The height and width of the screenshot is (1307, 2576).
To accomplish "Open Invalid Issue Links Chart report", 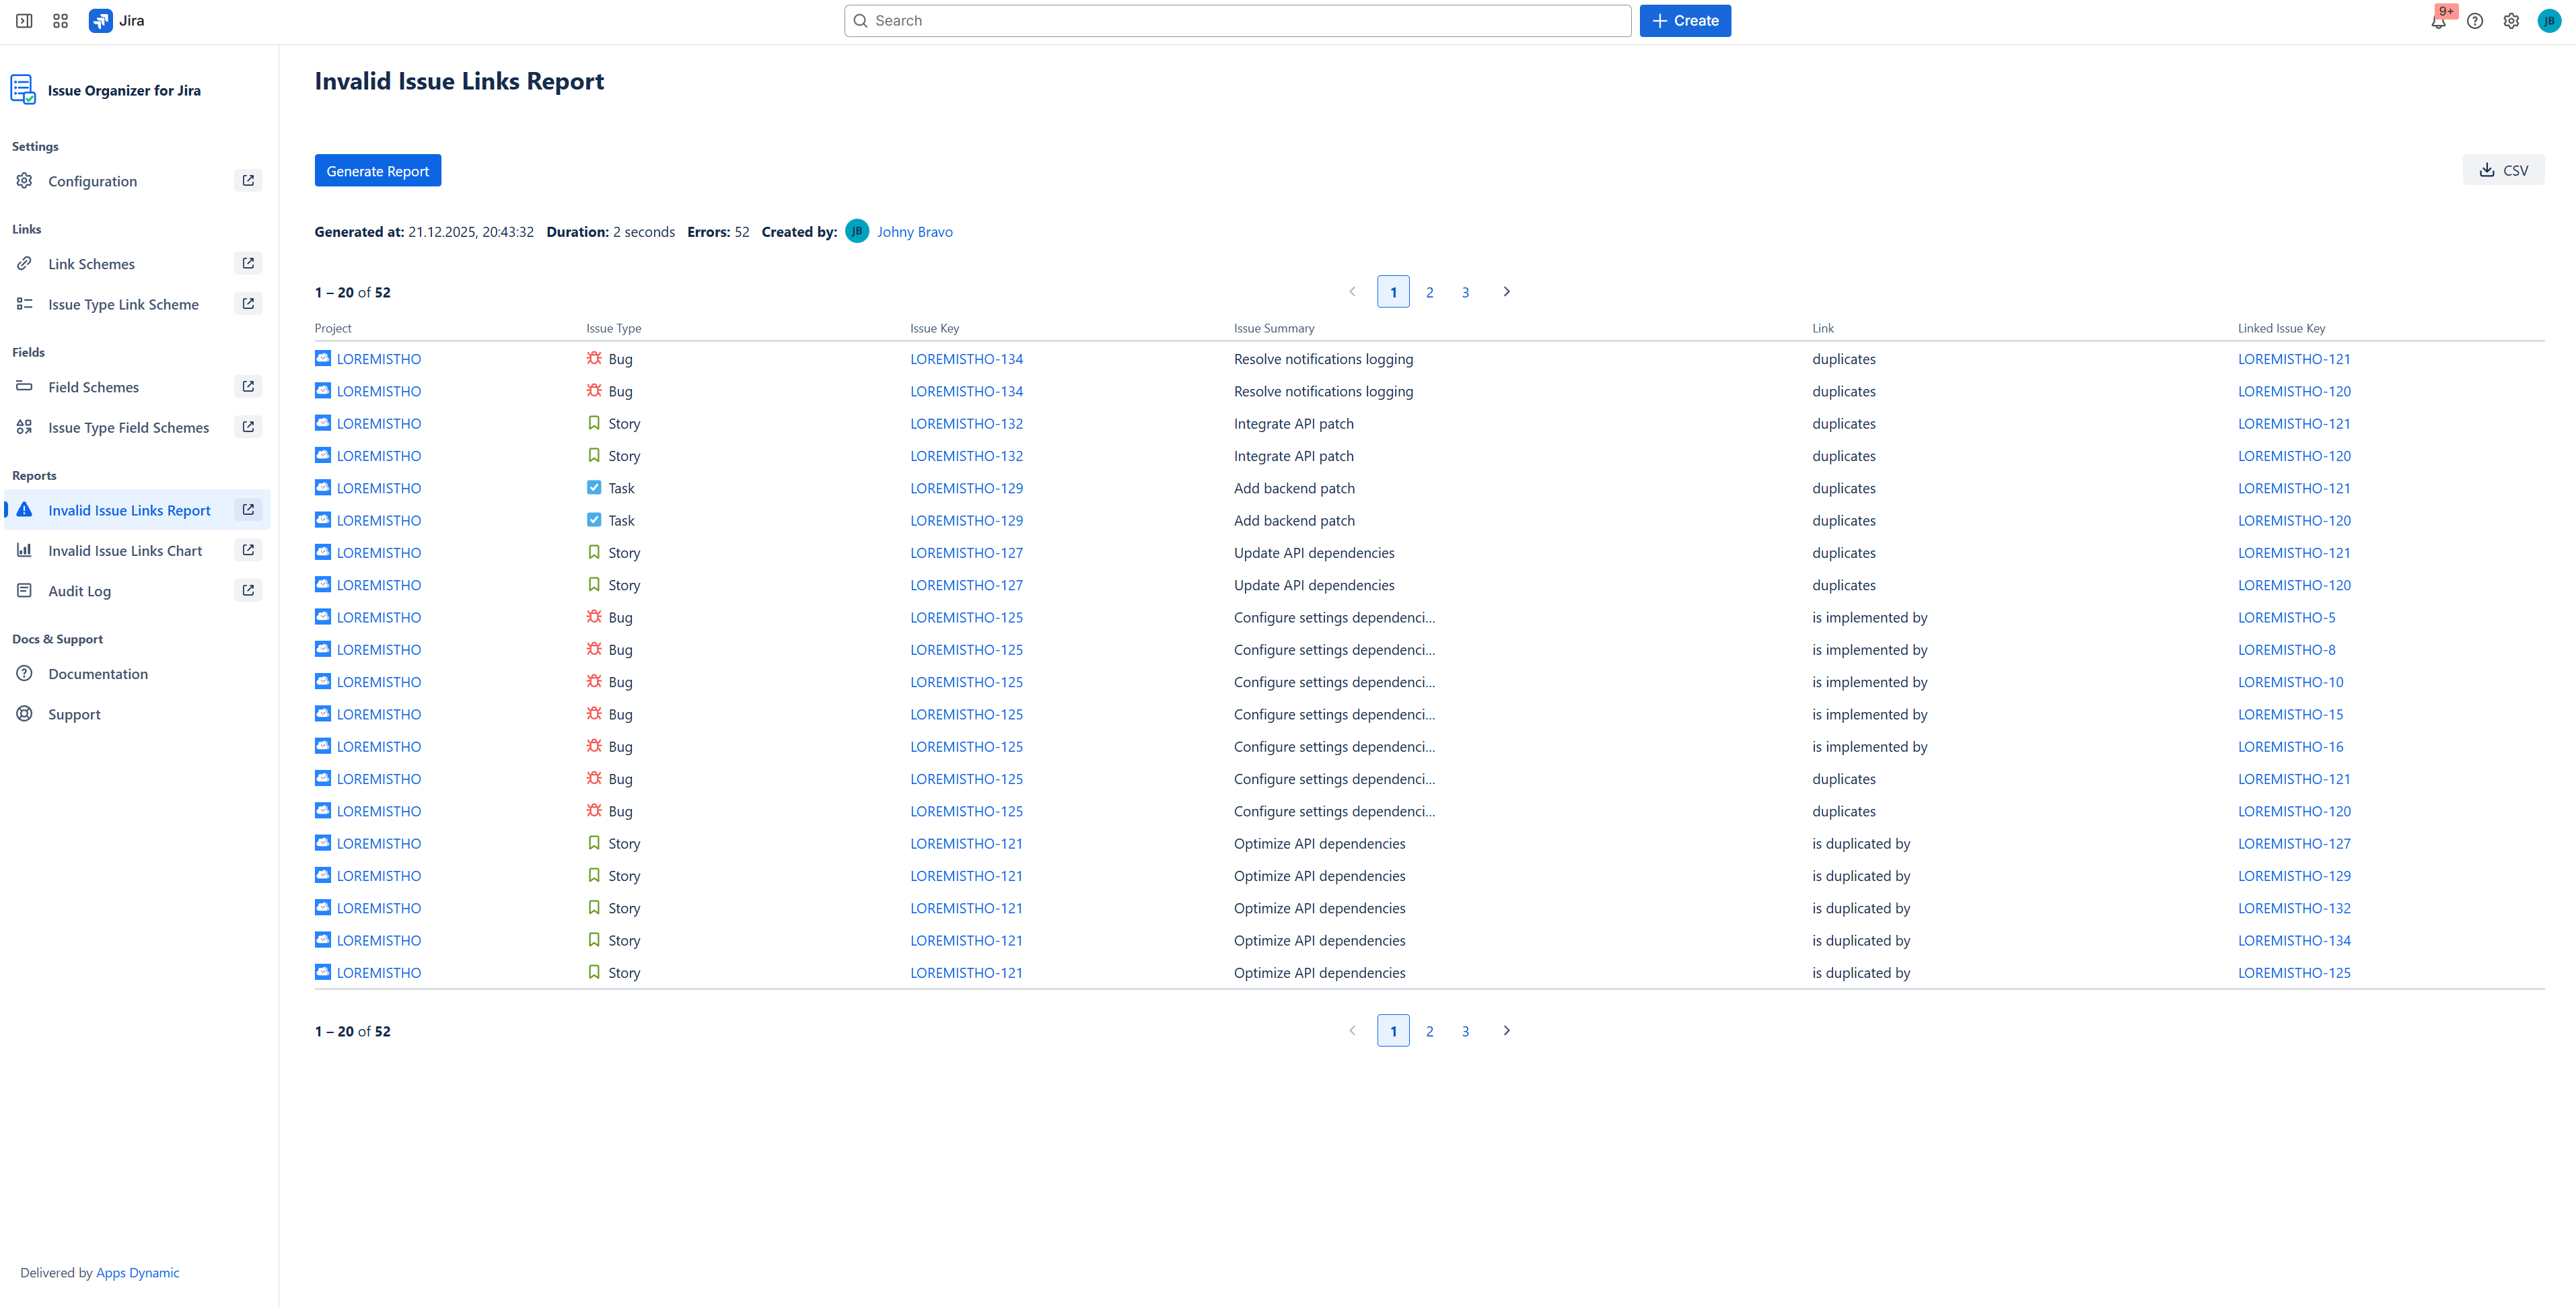I will pyautogui.click(x=125, y=551).
